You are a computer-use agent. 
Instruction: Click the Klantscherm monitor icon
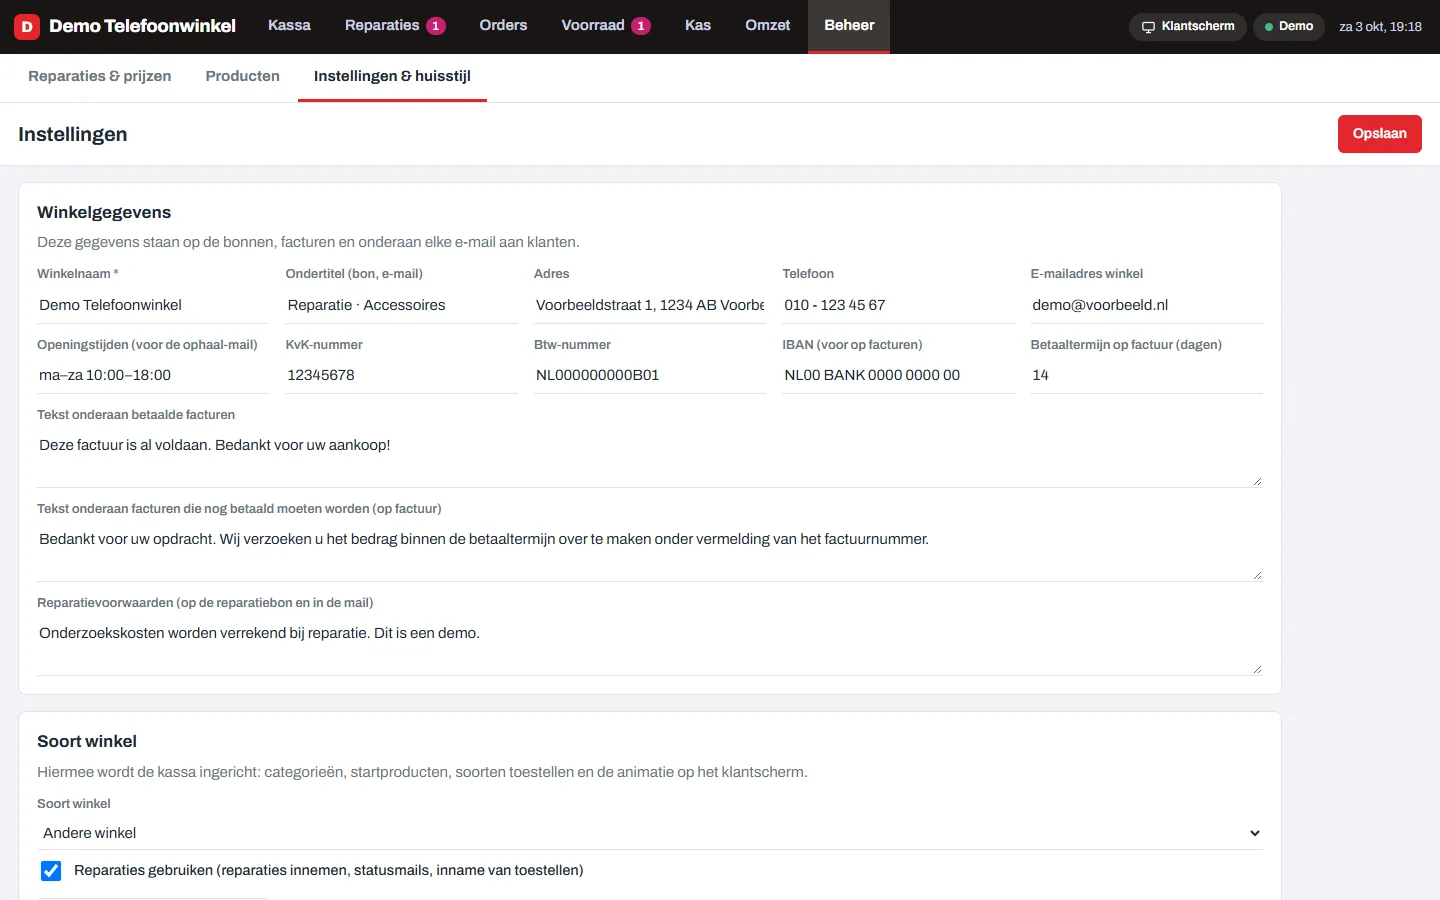[1148, 27]
